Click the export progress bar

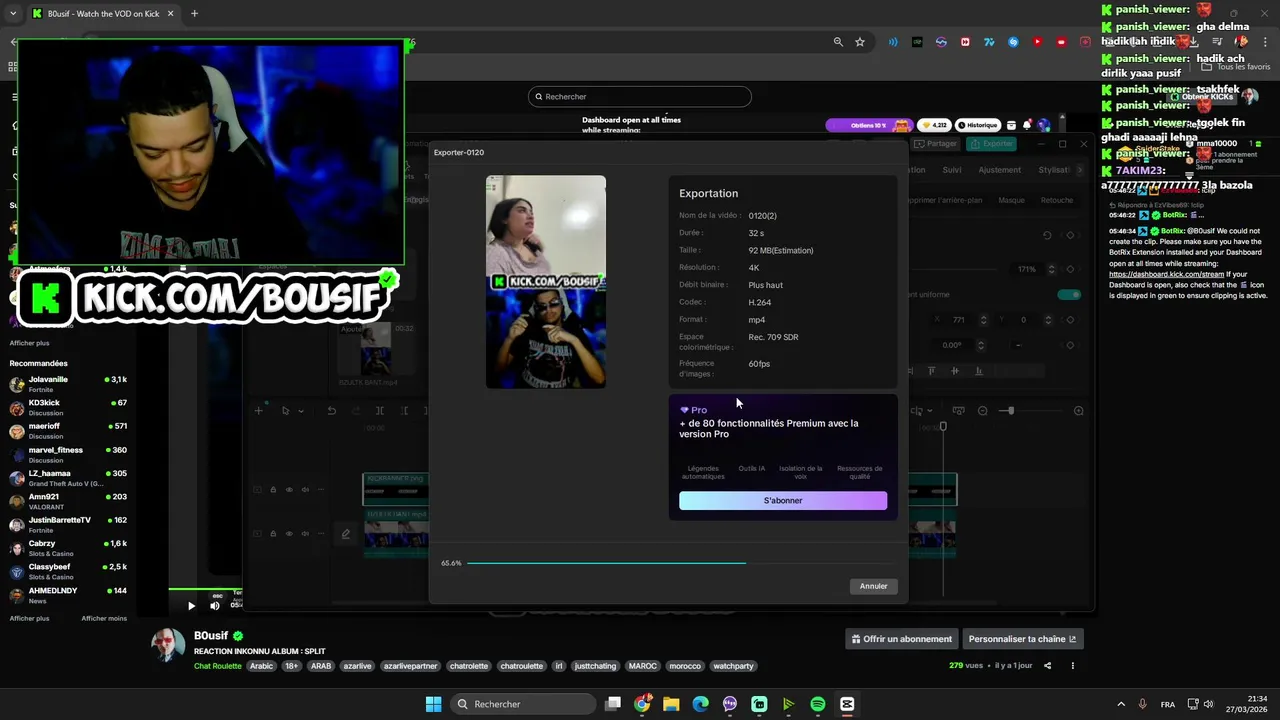(x=682, y=563)
